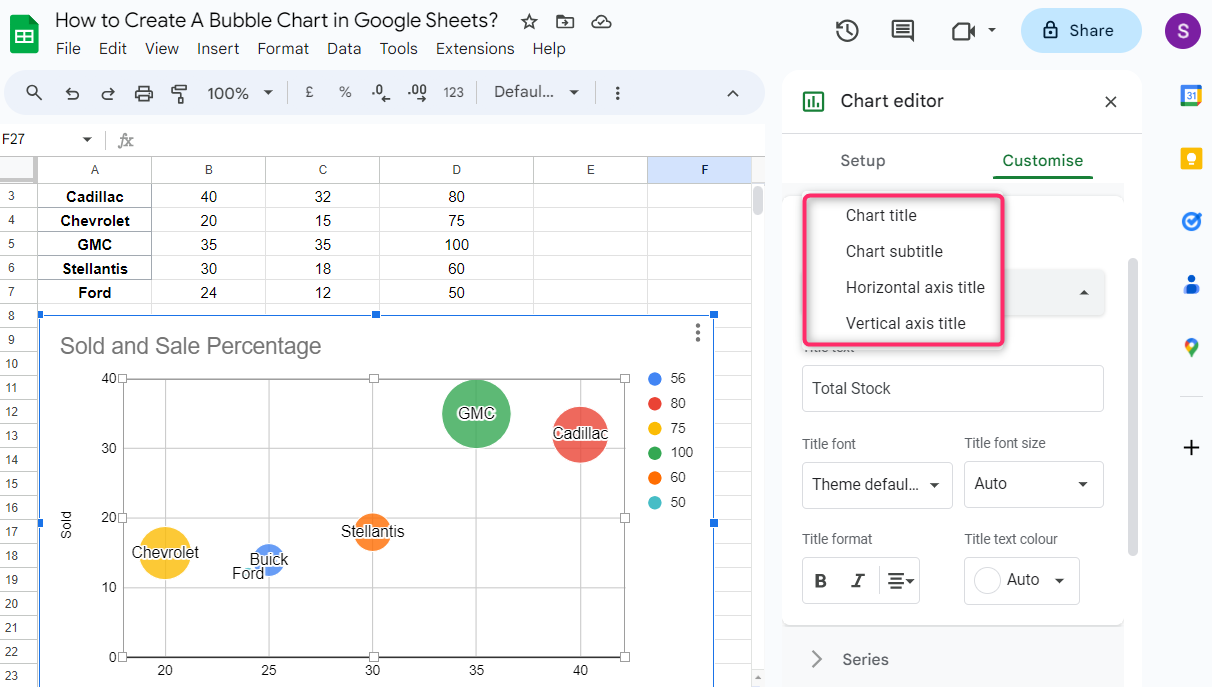Open zoom level 100% dropdown

coord(240,93)
